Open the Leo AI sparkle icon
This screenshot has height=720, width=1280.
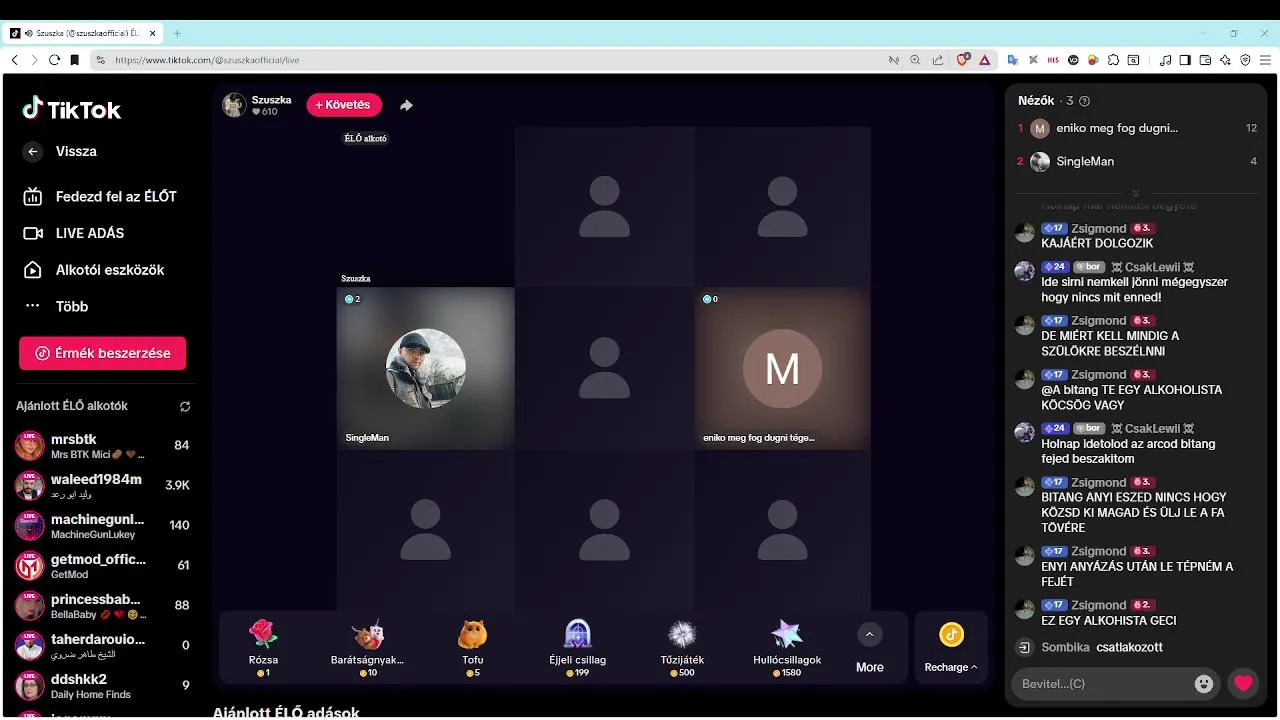[1225, 60]
